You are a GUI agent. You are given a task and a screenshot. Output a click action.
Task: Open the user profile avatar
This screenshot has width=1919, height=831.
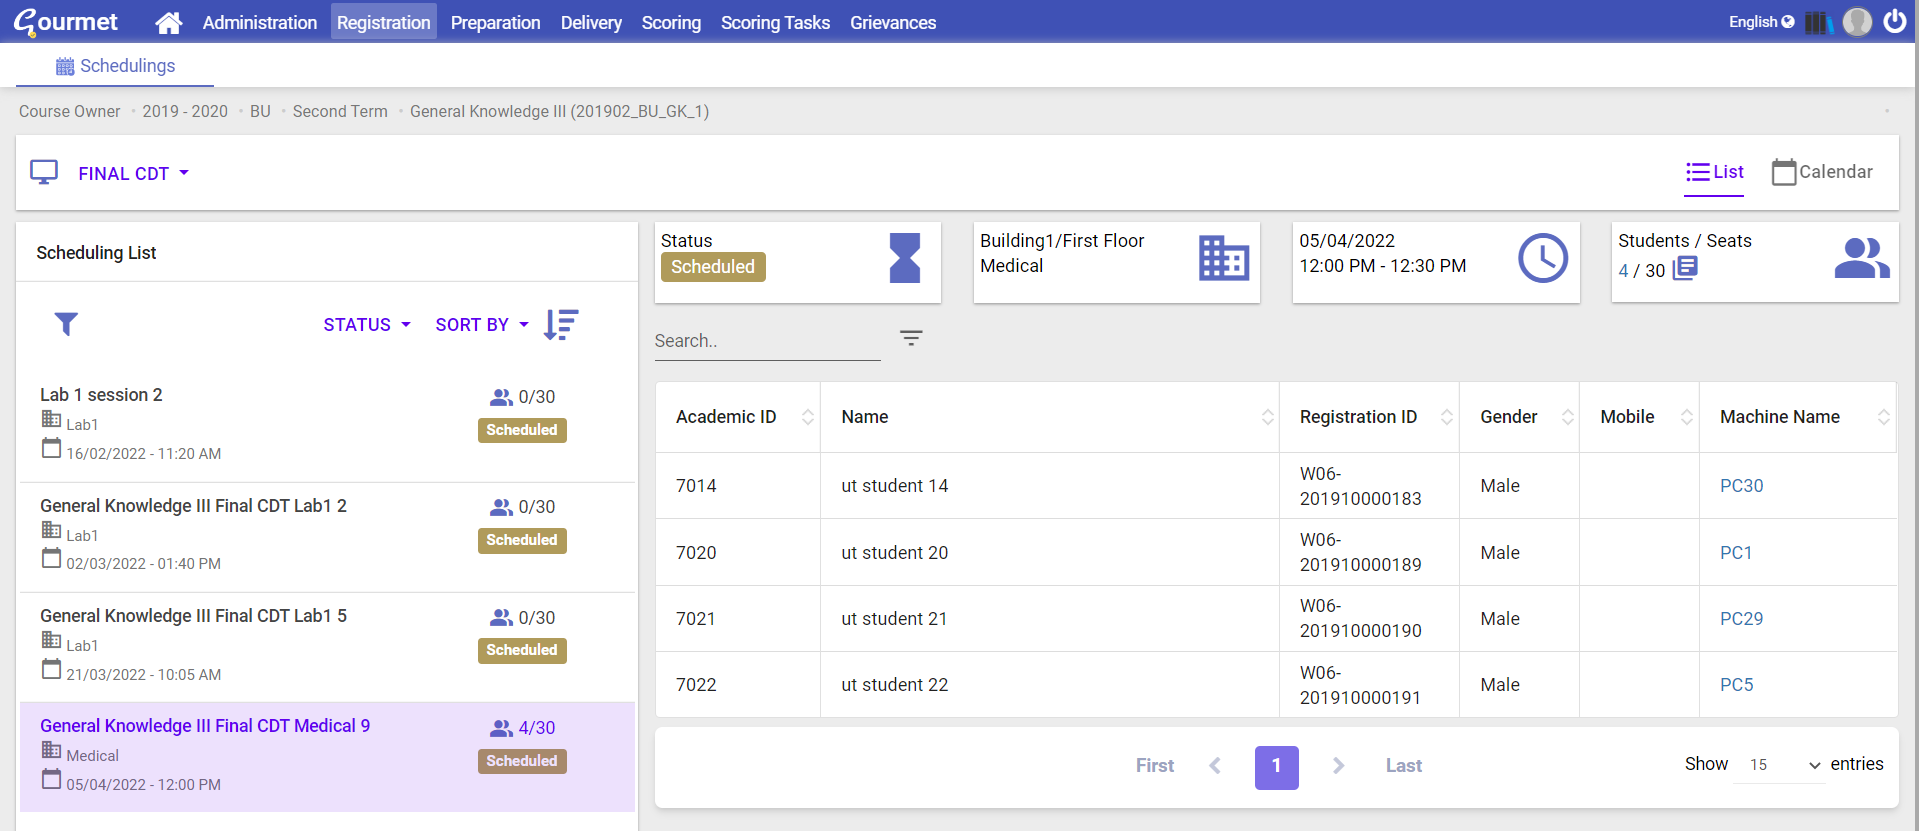click(1857, 22)
